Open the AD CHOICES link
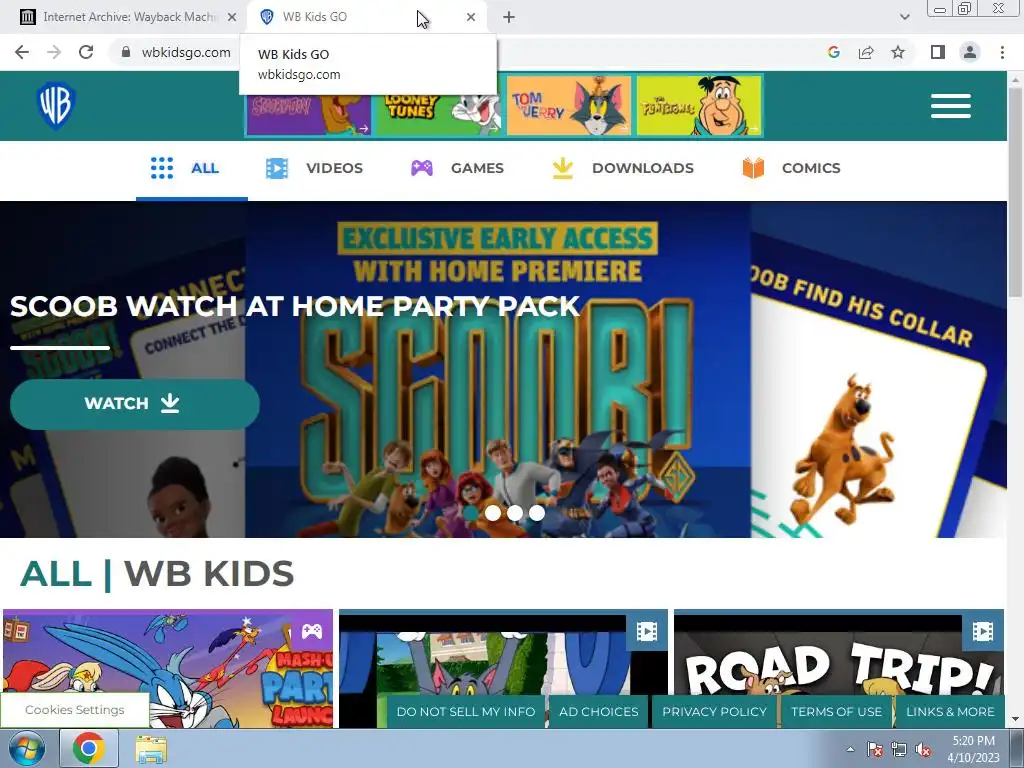The image size is (1024, 768). pos(598,712)
